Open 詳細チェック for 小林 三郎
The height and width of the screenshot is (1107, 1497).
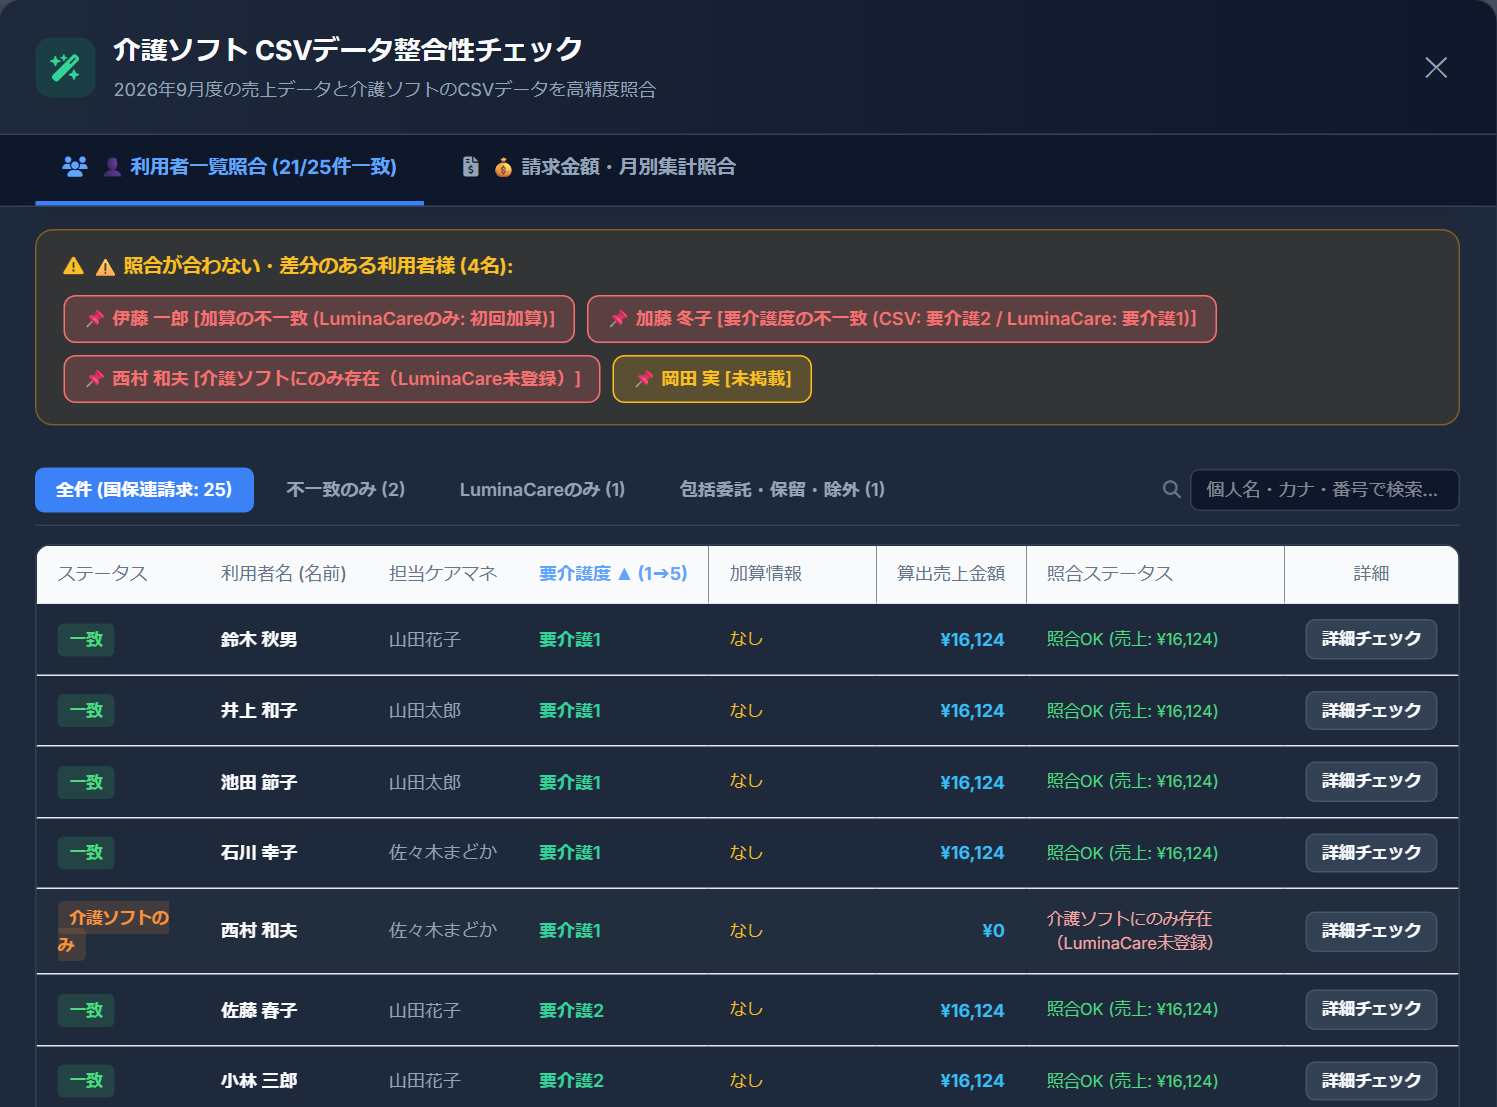(x=1371, y=1081)
